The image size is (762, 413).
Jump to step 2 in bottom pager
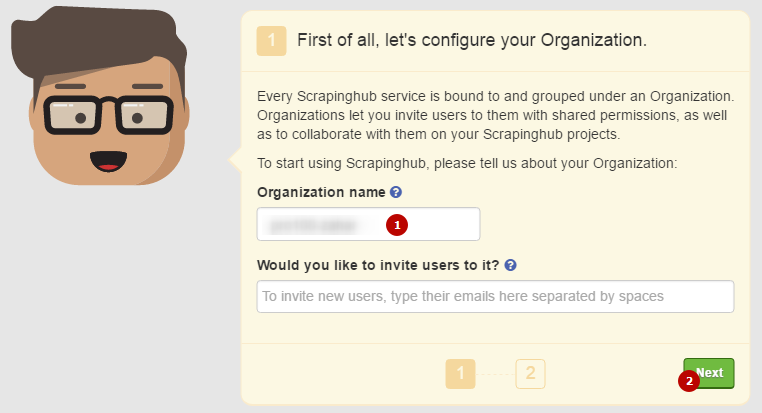tap(530, 374)
